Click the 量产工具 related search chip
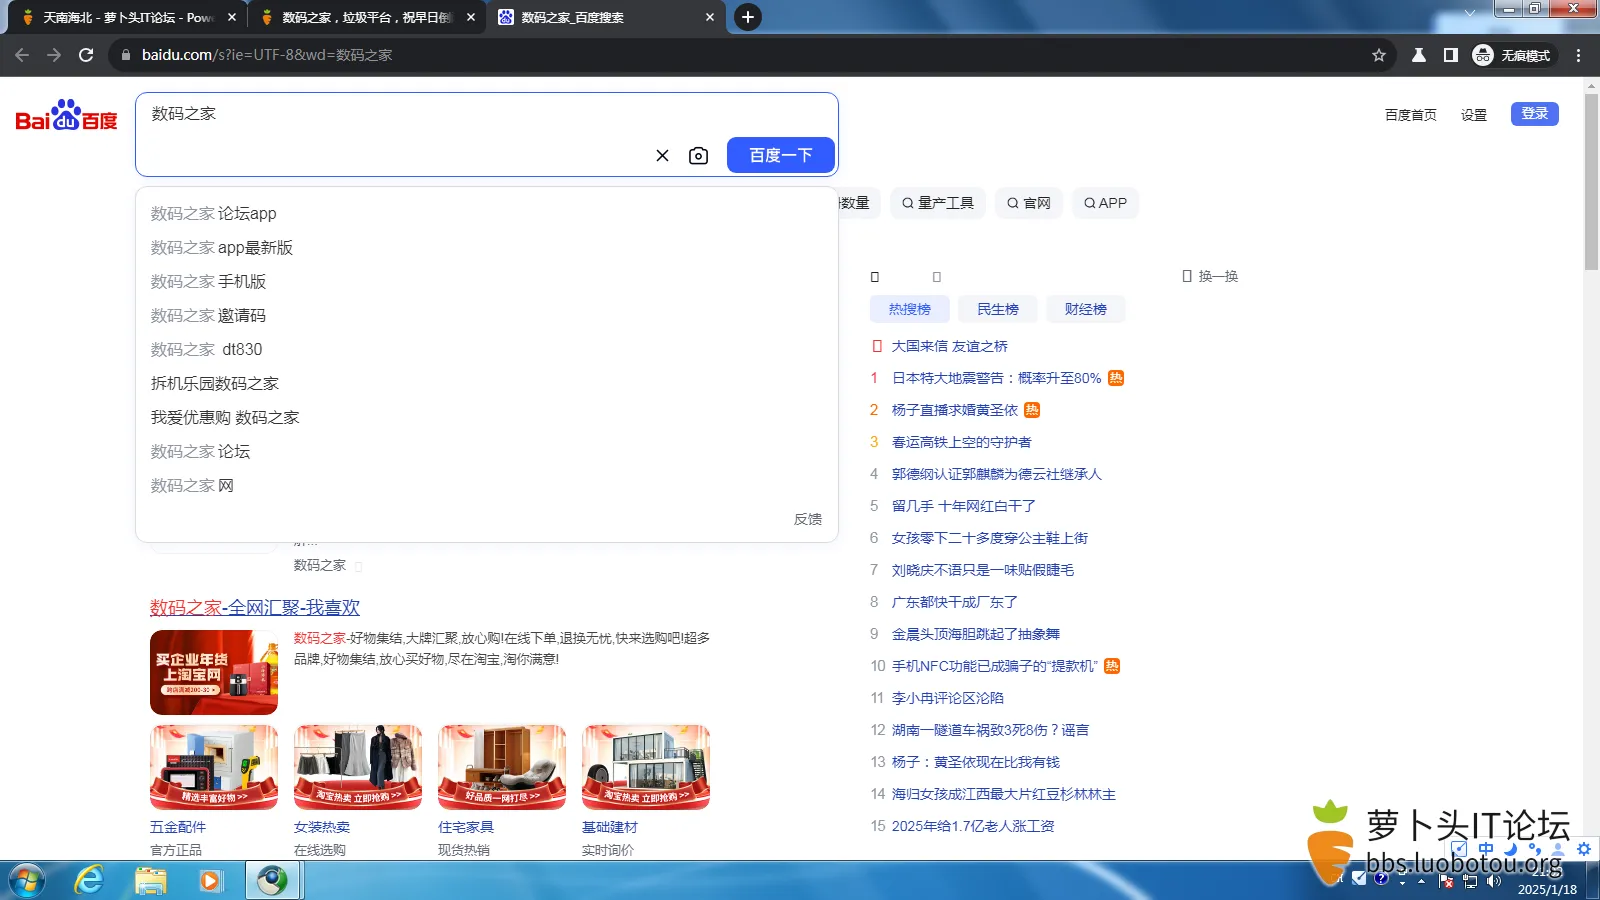Image resolution: width=1600 pixels, height=900 pixels. tap(937, 203)
